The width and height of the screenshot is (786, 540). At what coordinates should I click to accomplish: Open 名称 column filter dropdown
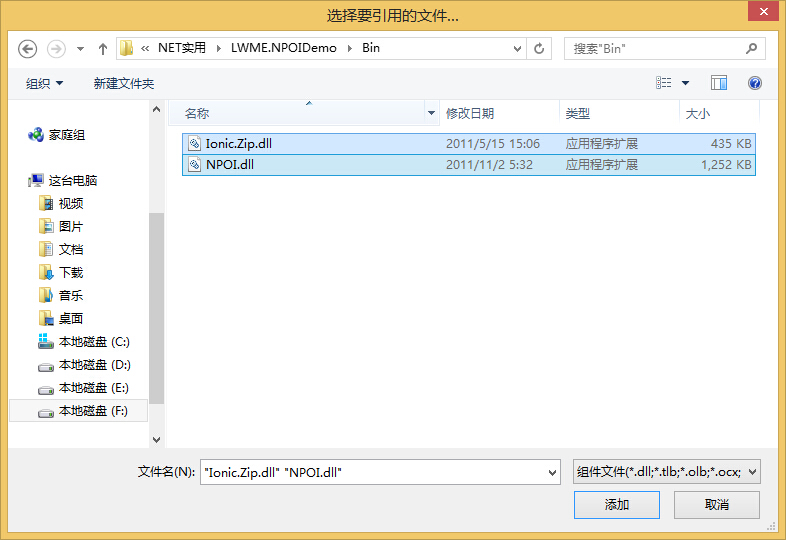[431, 113]
